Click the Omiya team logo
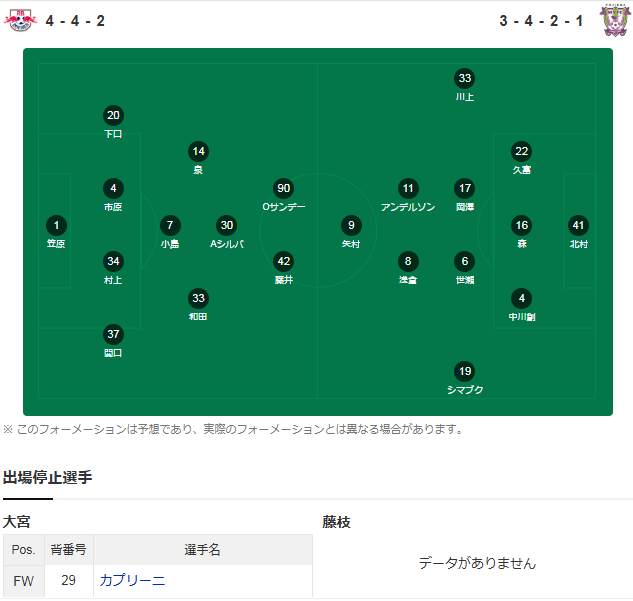The image size is (633, 601). coord(20,20)
